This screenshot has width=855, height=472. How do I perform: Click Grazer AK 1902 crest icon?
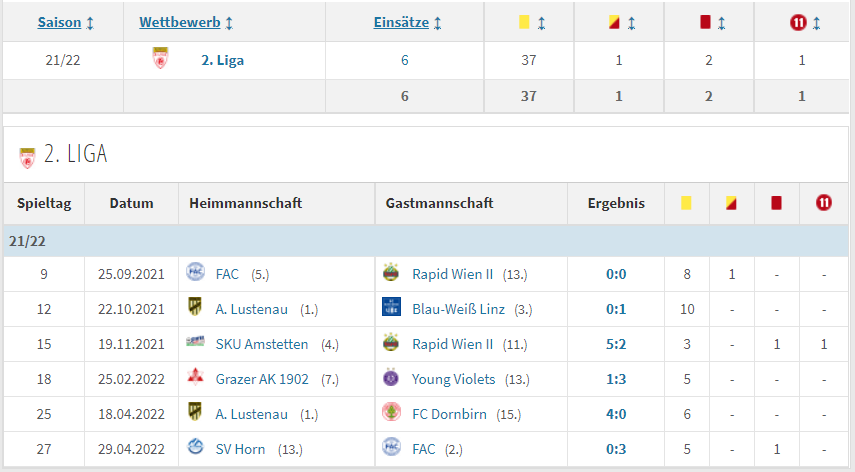195,377
